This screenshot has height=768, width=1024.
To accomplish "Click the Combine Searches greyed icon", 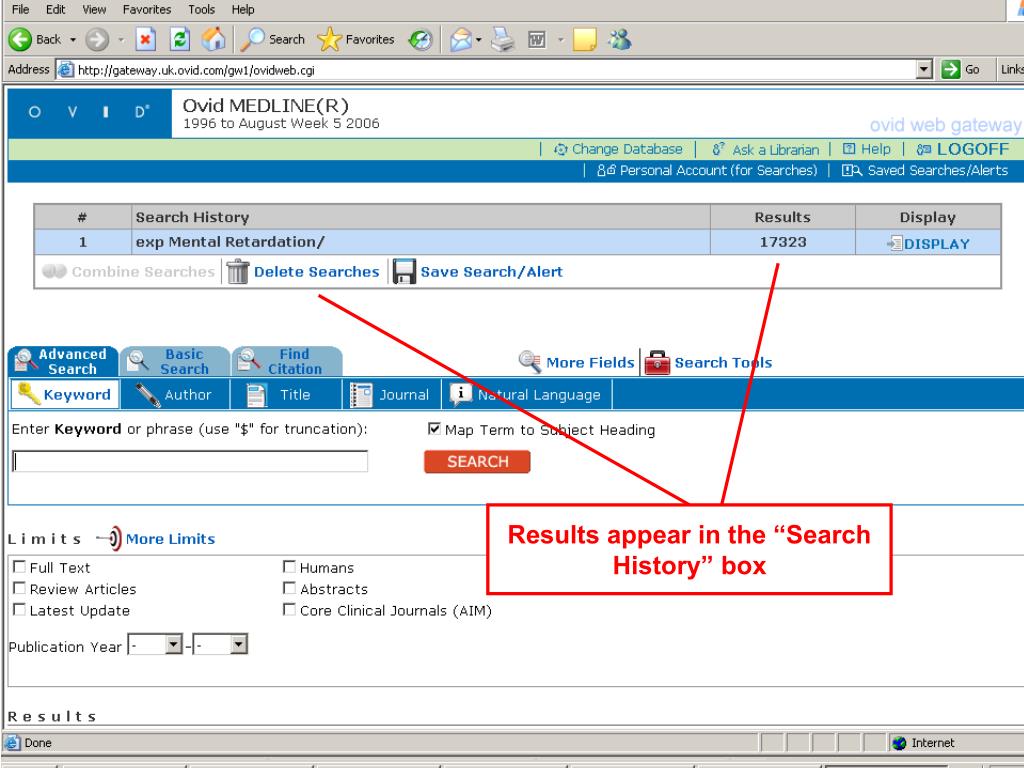I will click(54, 271).
